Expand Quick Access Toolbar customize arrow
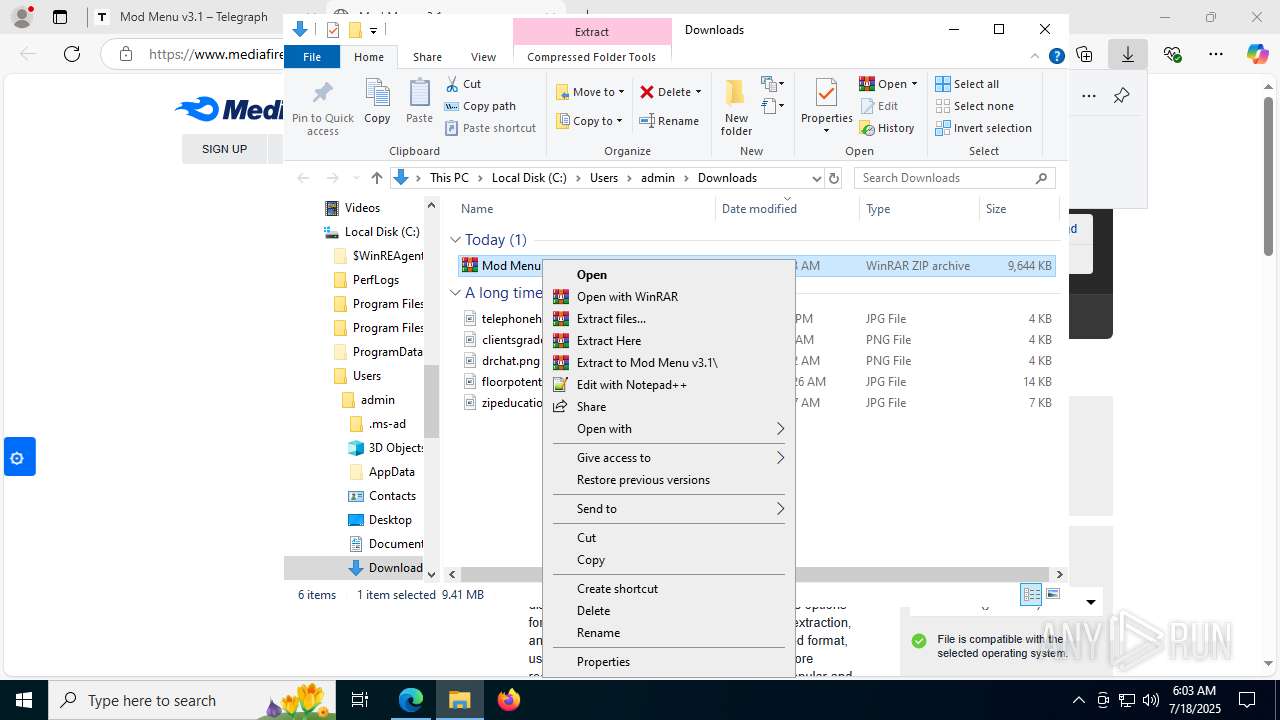 pos(373,30)
